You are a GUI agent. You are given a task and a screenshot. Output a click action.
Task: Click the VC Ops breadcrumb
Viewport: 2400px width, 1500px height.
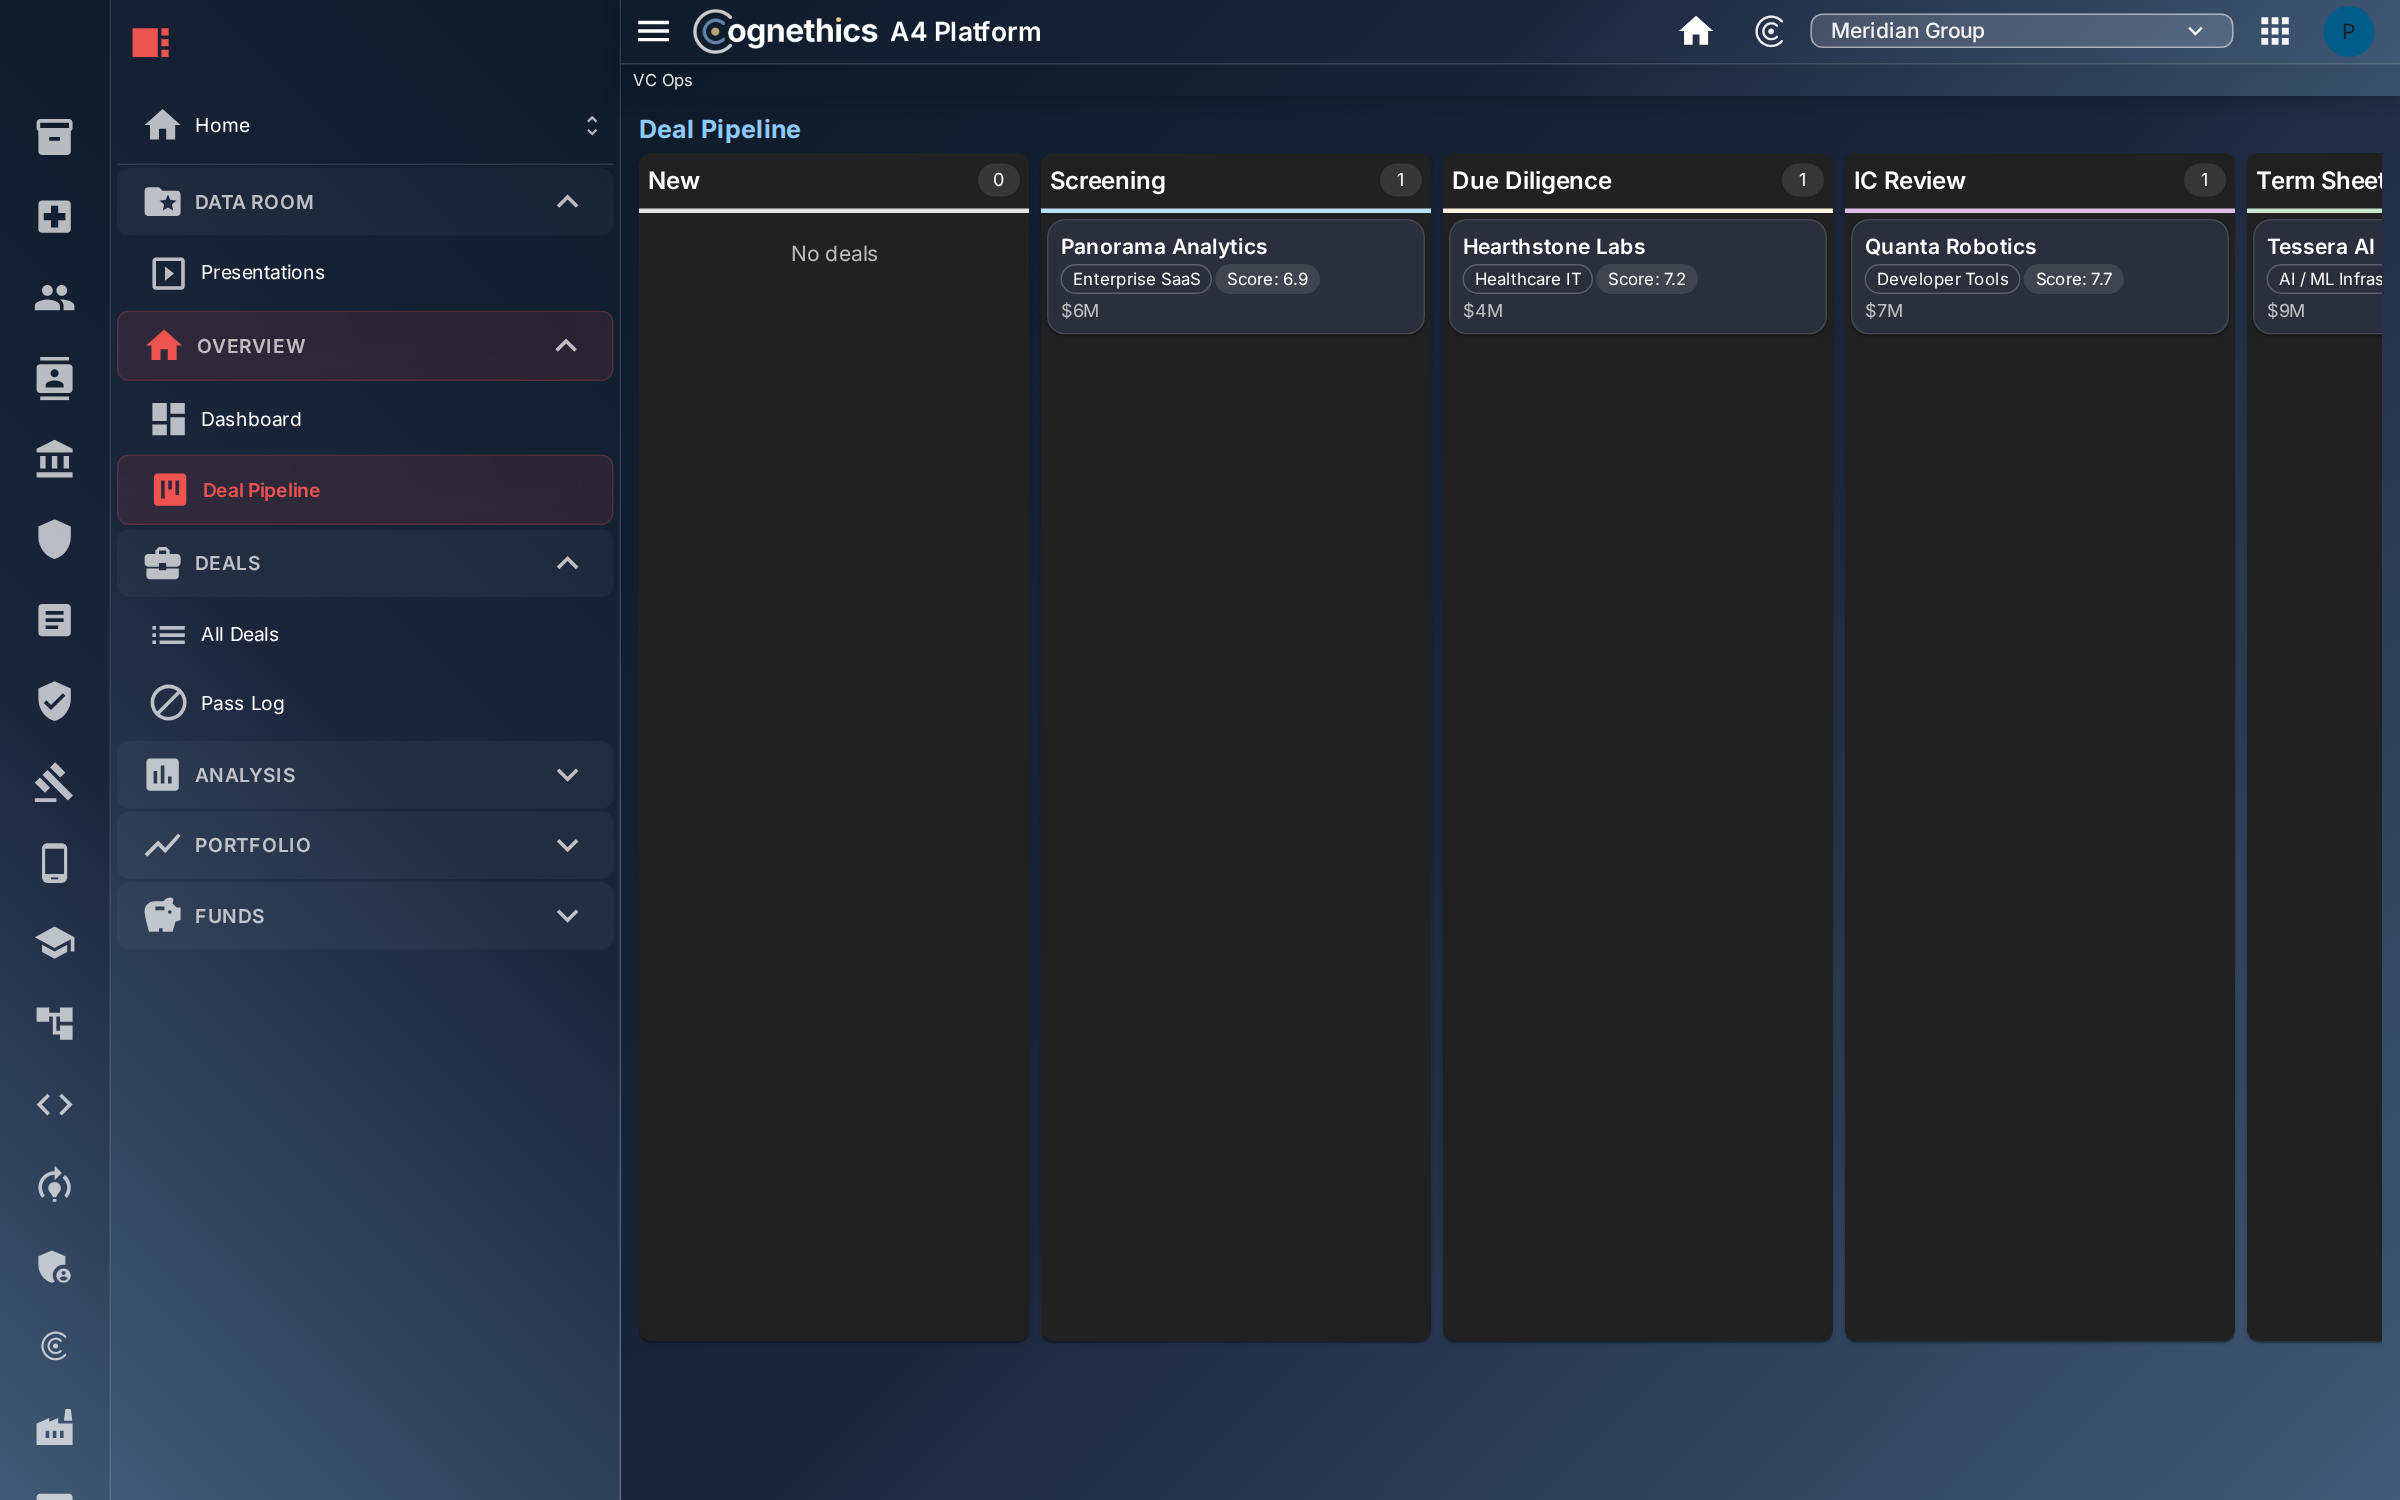coord(662,80)
